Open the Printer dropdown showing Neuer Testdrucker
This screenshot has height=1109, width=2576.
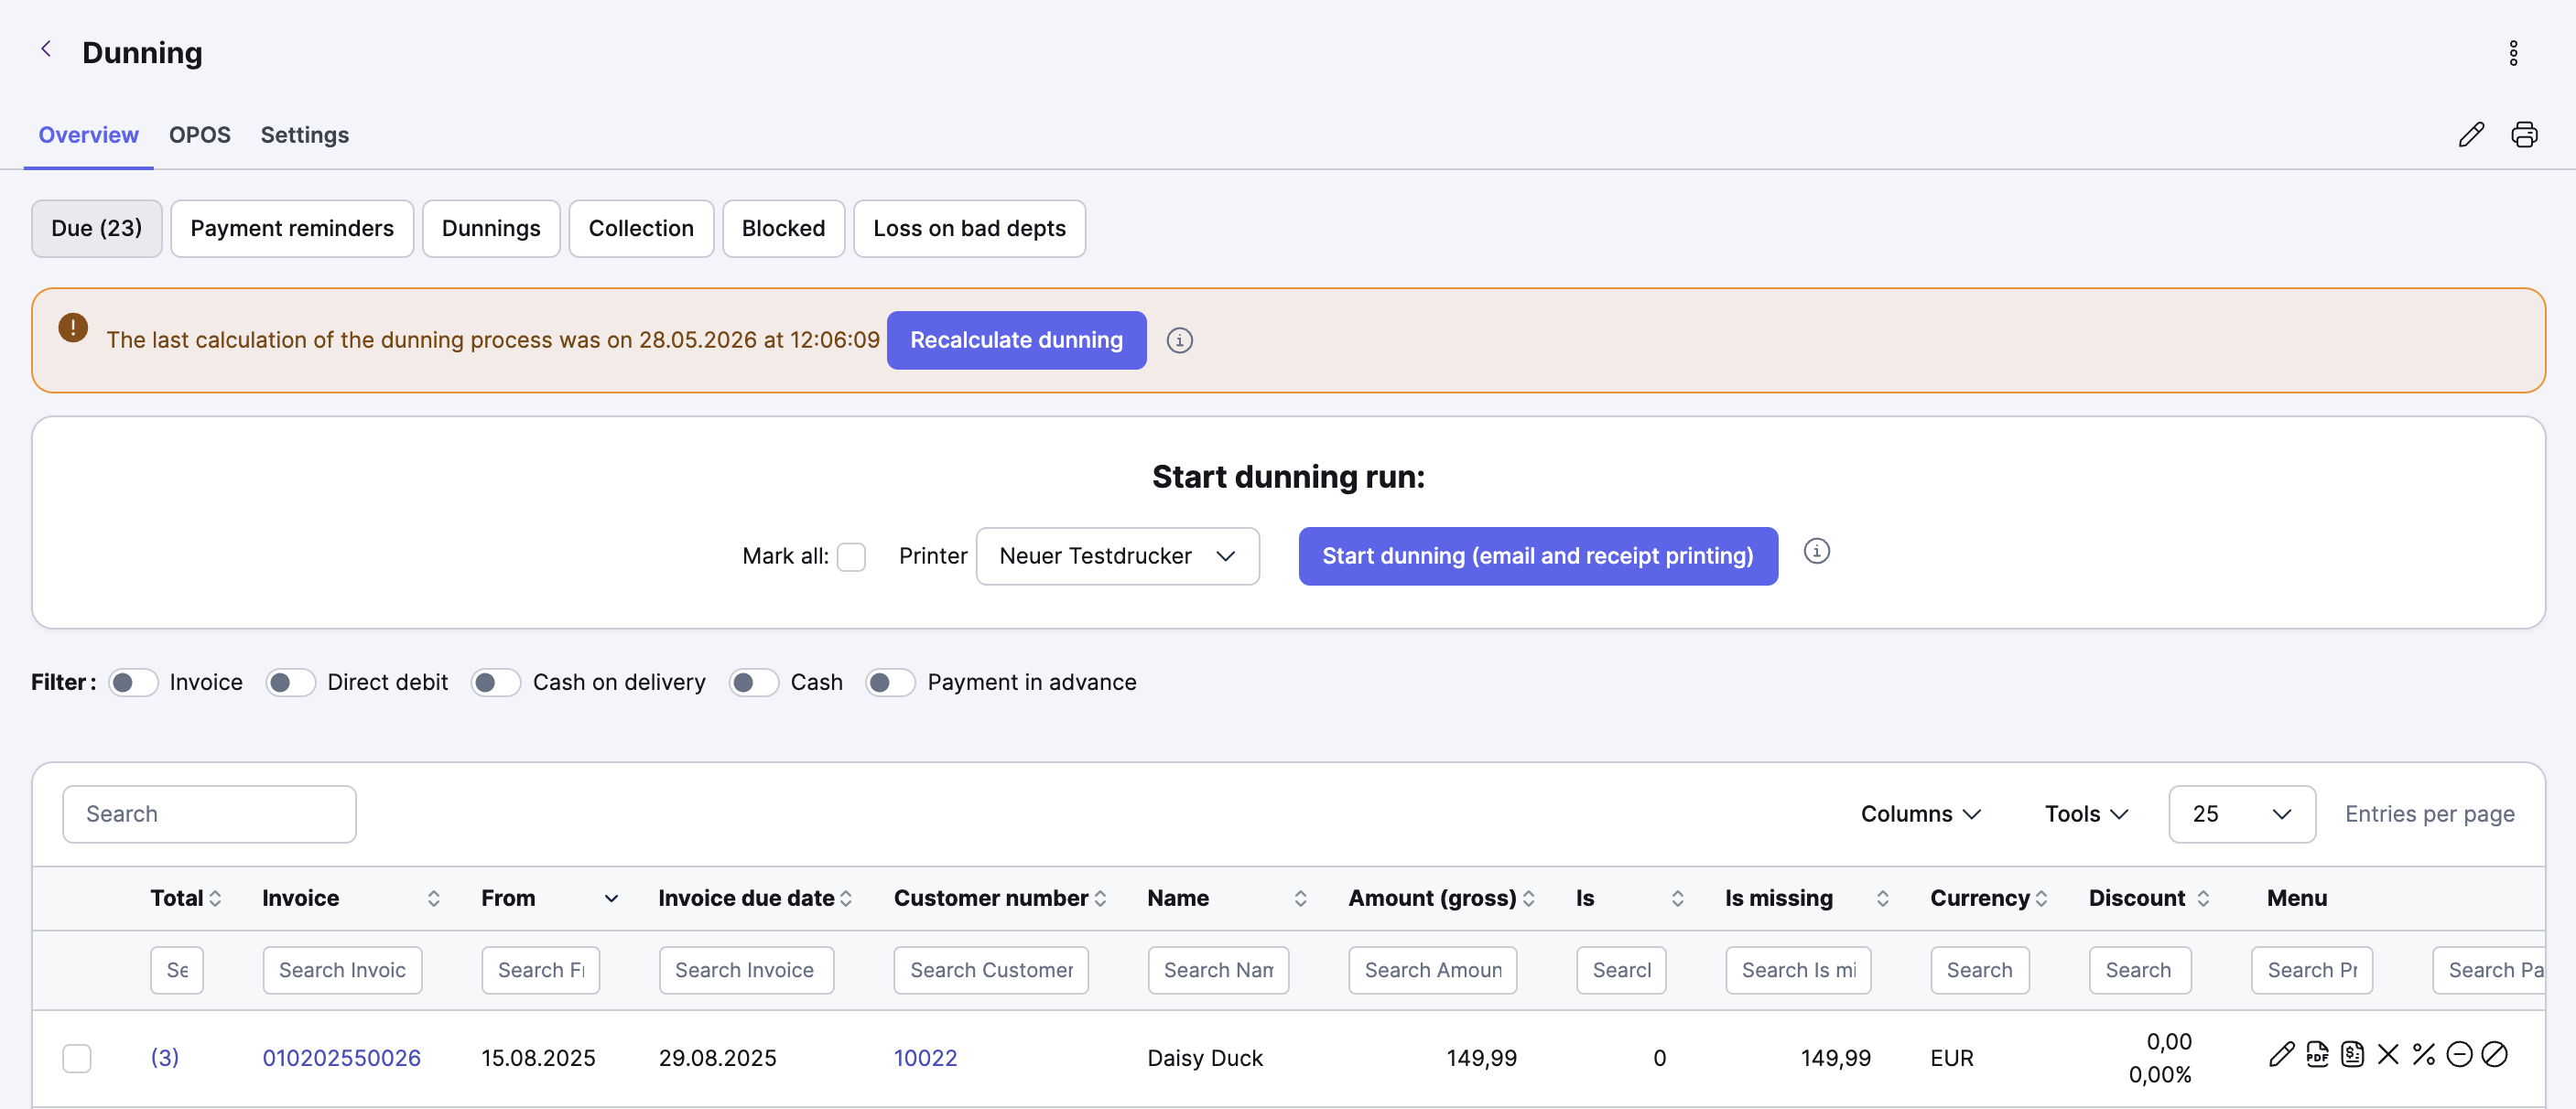pos(1117,556)
